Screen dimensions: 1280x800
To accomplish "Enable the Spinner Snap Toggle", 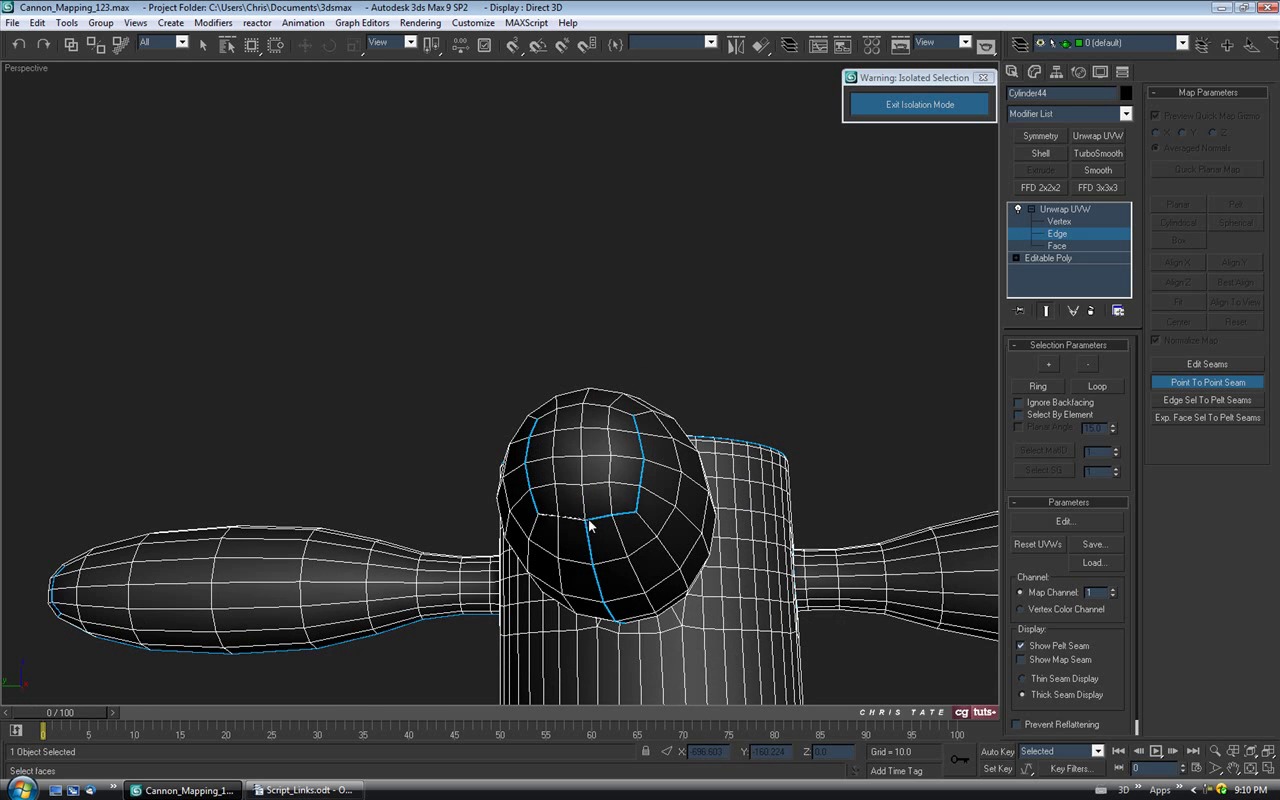I will click(x=587, y=45).
